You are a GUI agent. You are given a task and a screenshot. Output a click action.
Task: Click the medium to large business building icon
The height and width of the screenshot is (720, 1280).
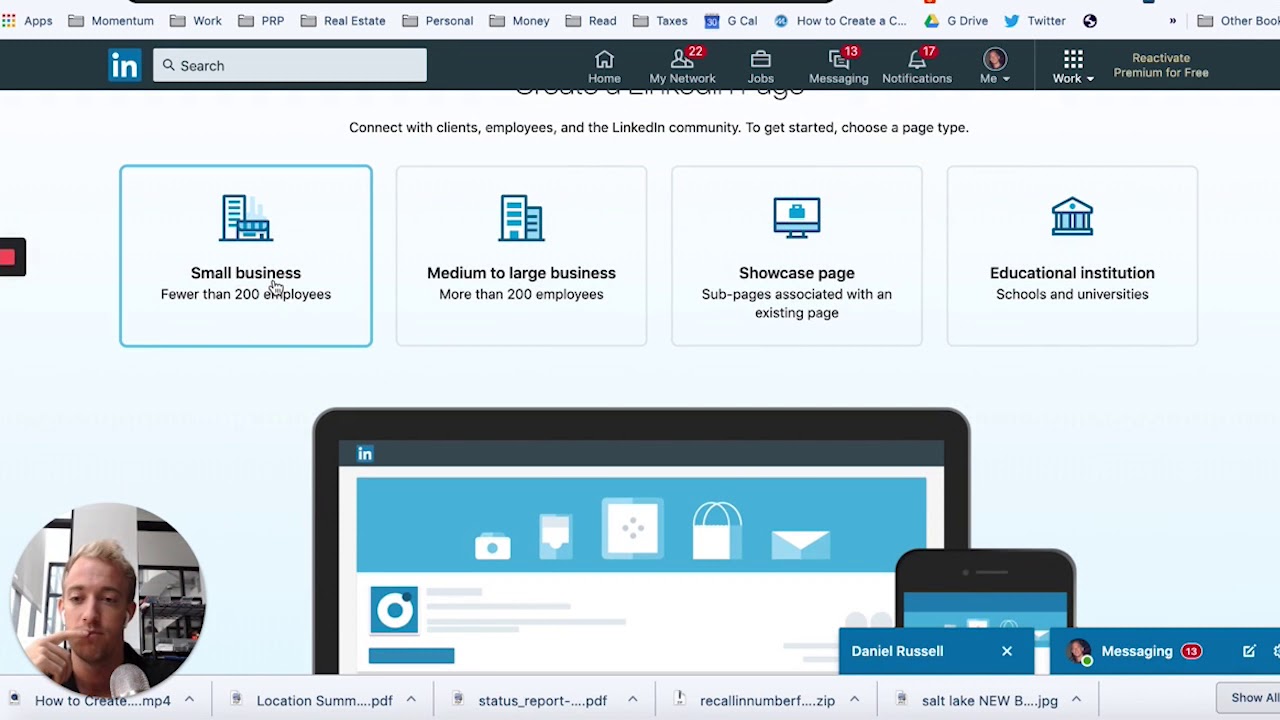[521, 218]
